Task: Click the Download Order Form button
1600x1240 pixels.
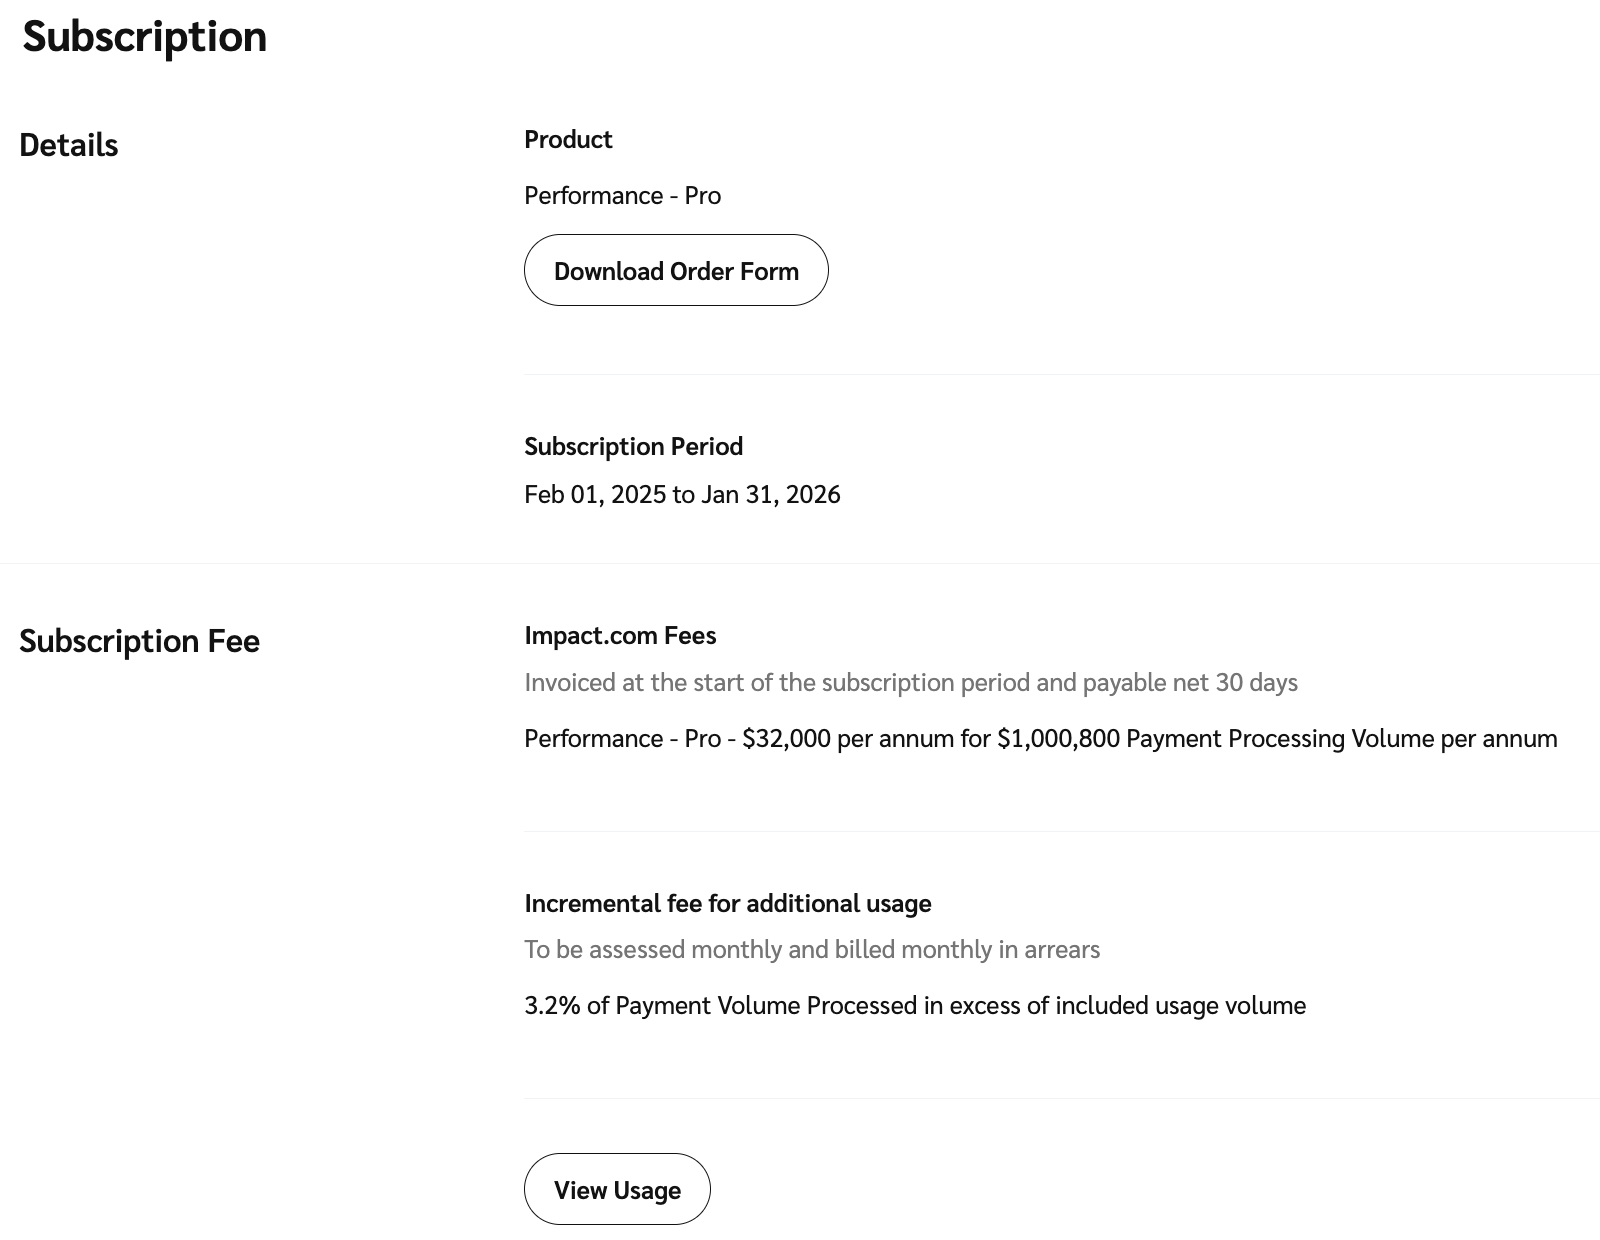Action: [x=676, y=271]
